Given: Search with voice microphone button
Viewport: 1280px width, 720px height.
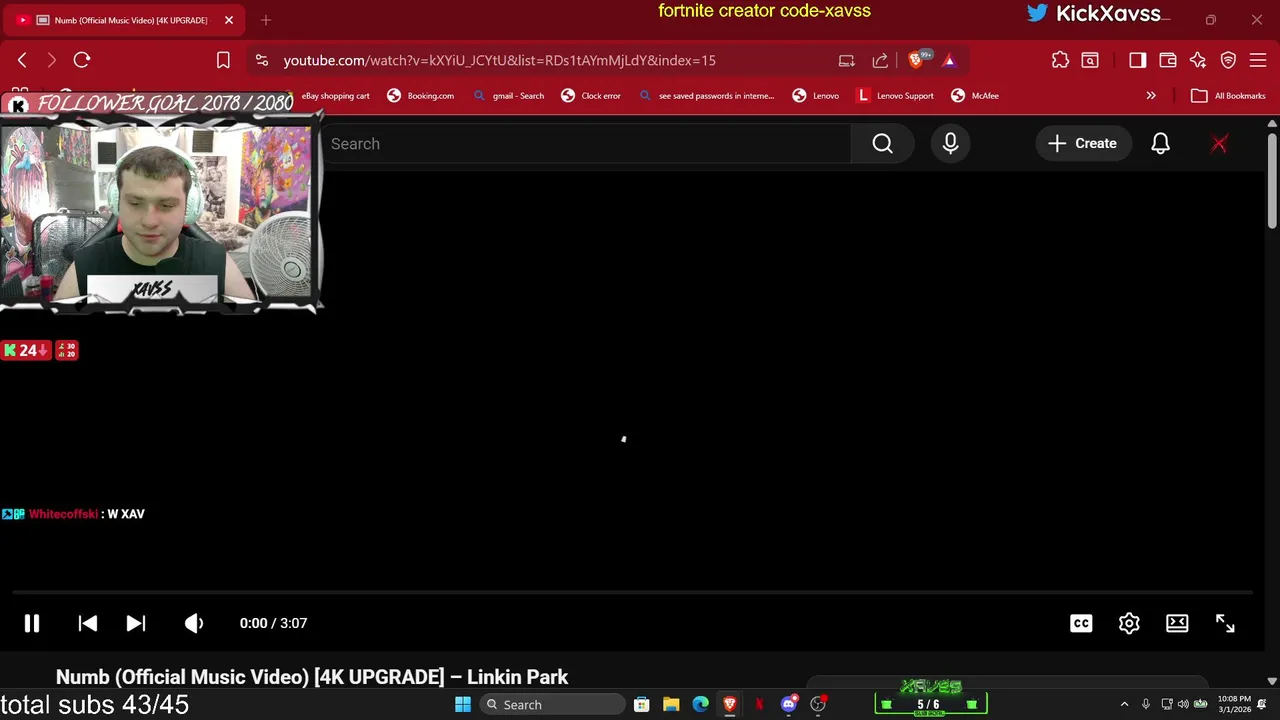Looking at the screenshot, I should coord(950,143).
